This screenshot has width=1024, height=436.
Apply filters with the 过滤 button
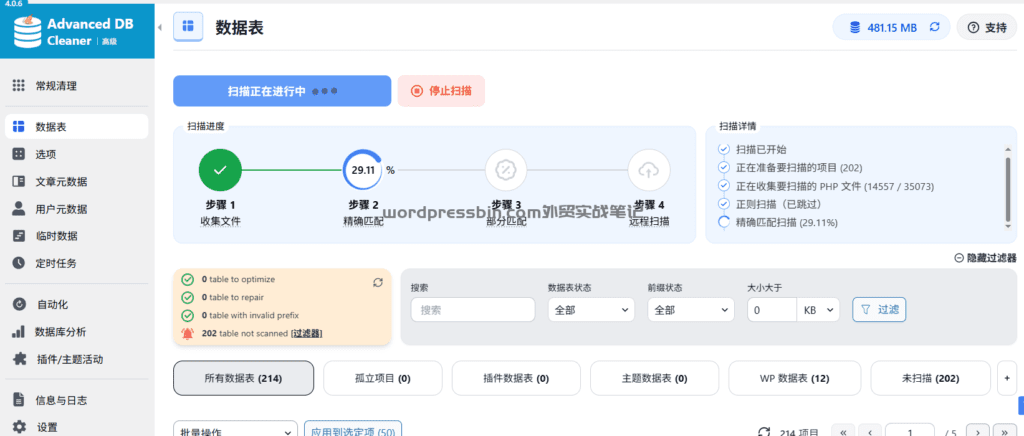pyautogui.click(x=879, y=310)
